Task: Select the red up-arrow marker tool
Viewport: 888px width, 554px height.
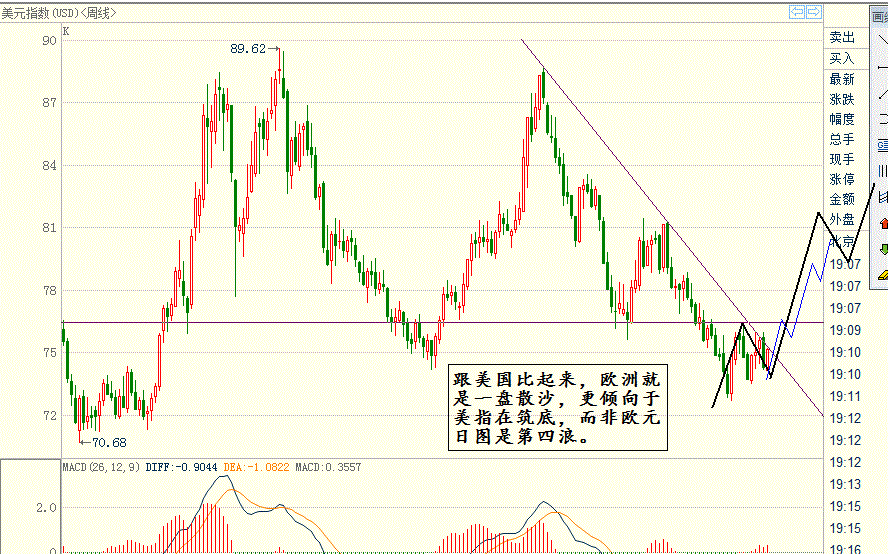Action: pyautogui.click(x=883, y=223)
